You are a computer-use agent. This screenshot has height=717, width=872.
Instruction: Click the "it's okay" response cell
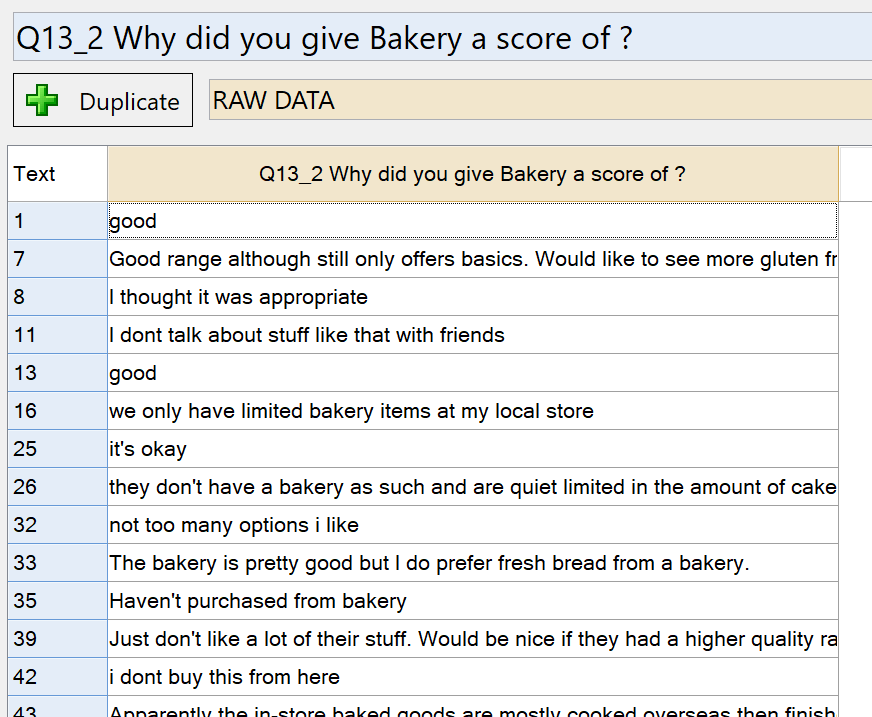pyautogui.click(x=473, y=448)
